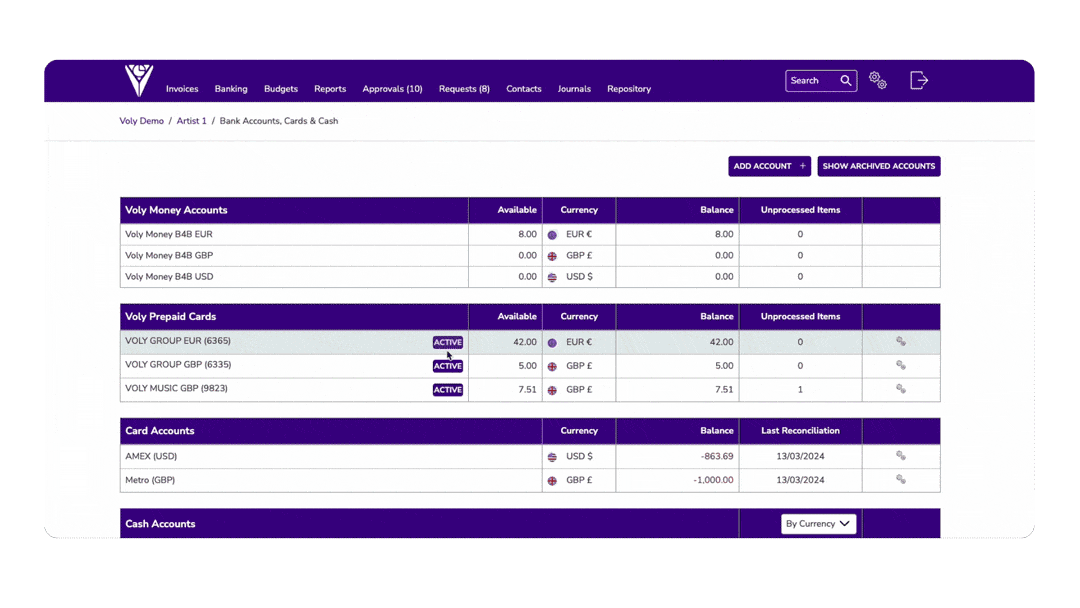Click SHOW ARCHIVED ACCOUNTS button

(x=879, y=166)
